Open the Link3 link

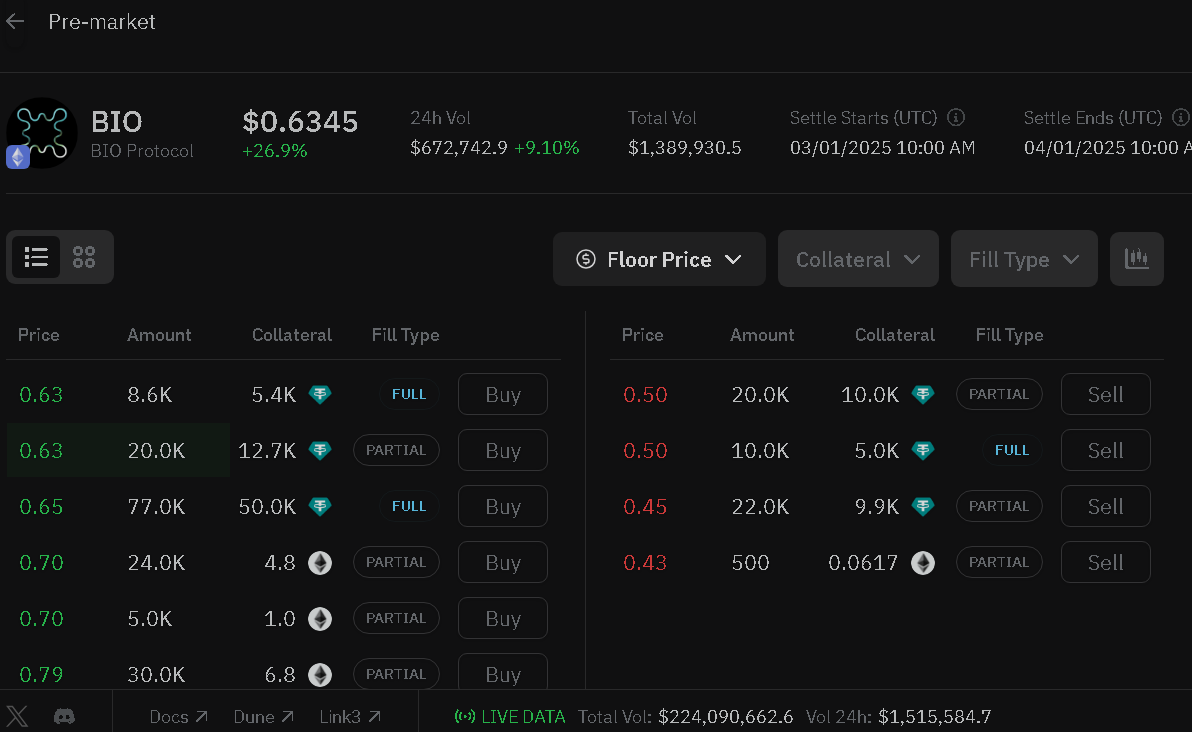350,717
